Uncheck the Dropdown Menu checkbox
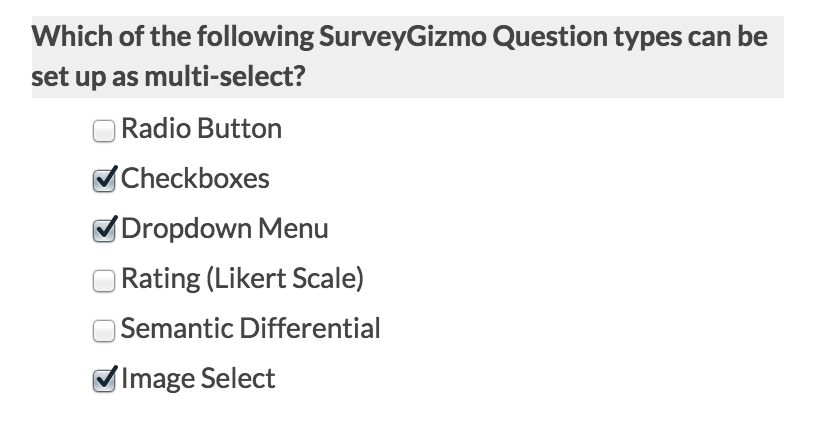The image size is (818, 446). click(x=103, y=230)
